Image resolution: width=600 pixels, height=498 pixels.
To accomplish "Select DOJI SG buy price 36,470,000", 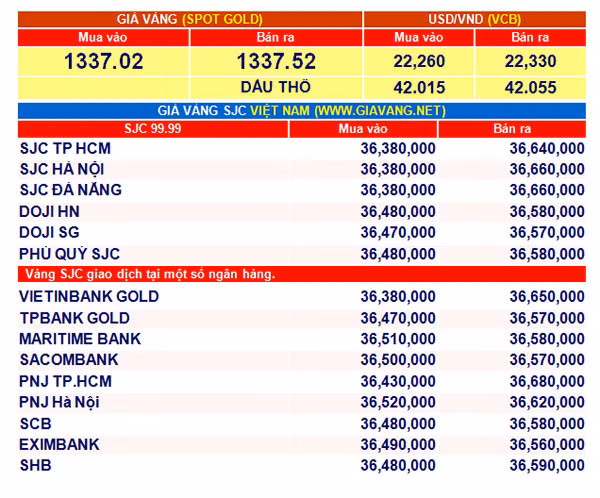I will [398, 232].
